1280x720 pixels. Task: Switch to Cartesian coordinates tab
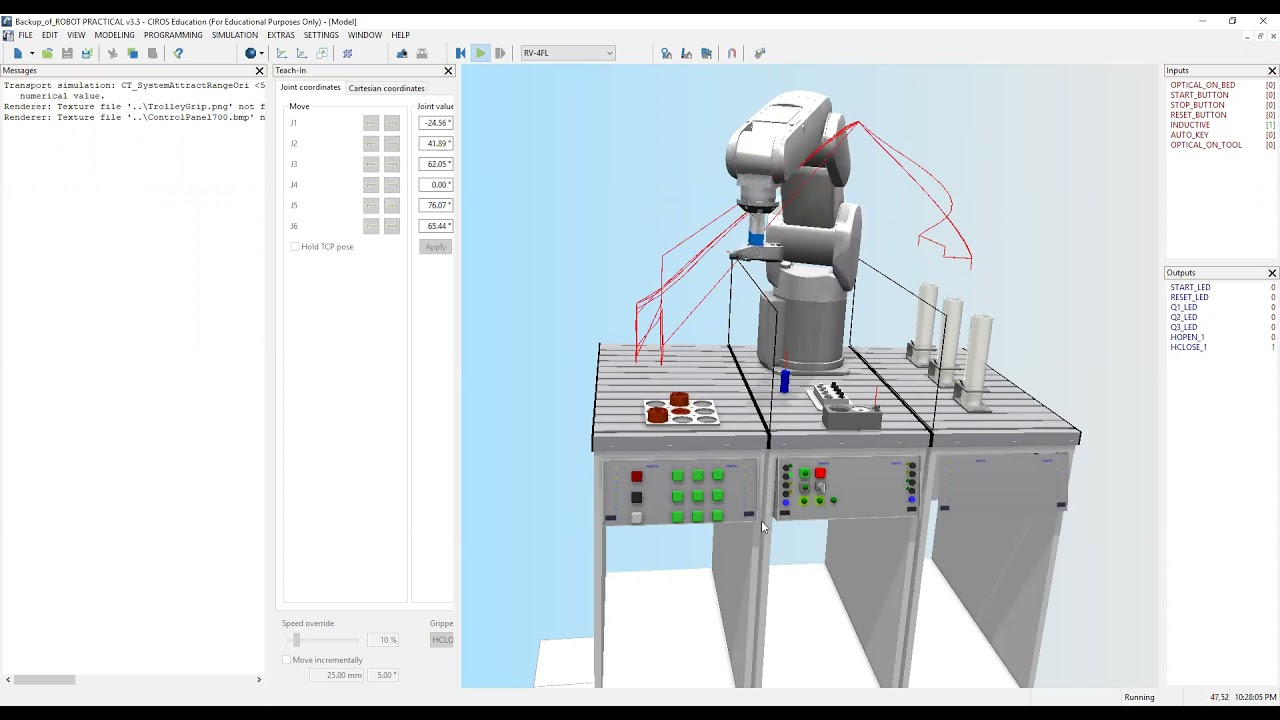pyautogui.click(x=386, y=88)
